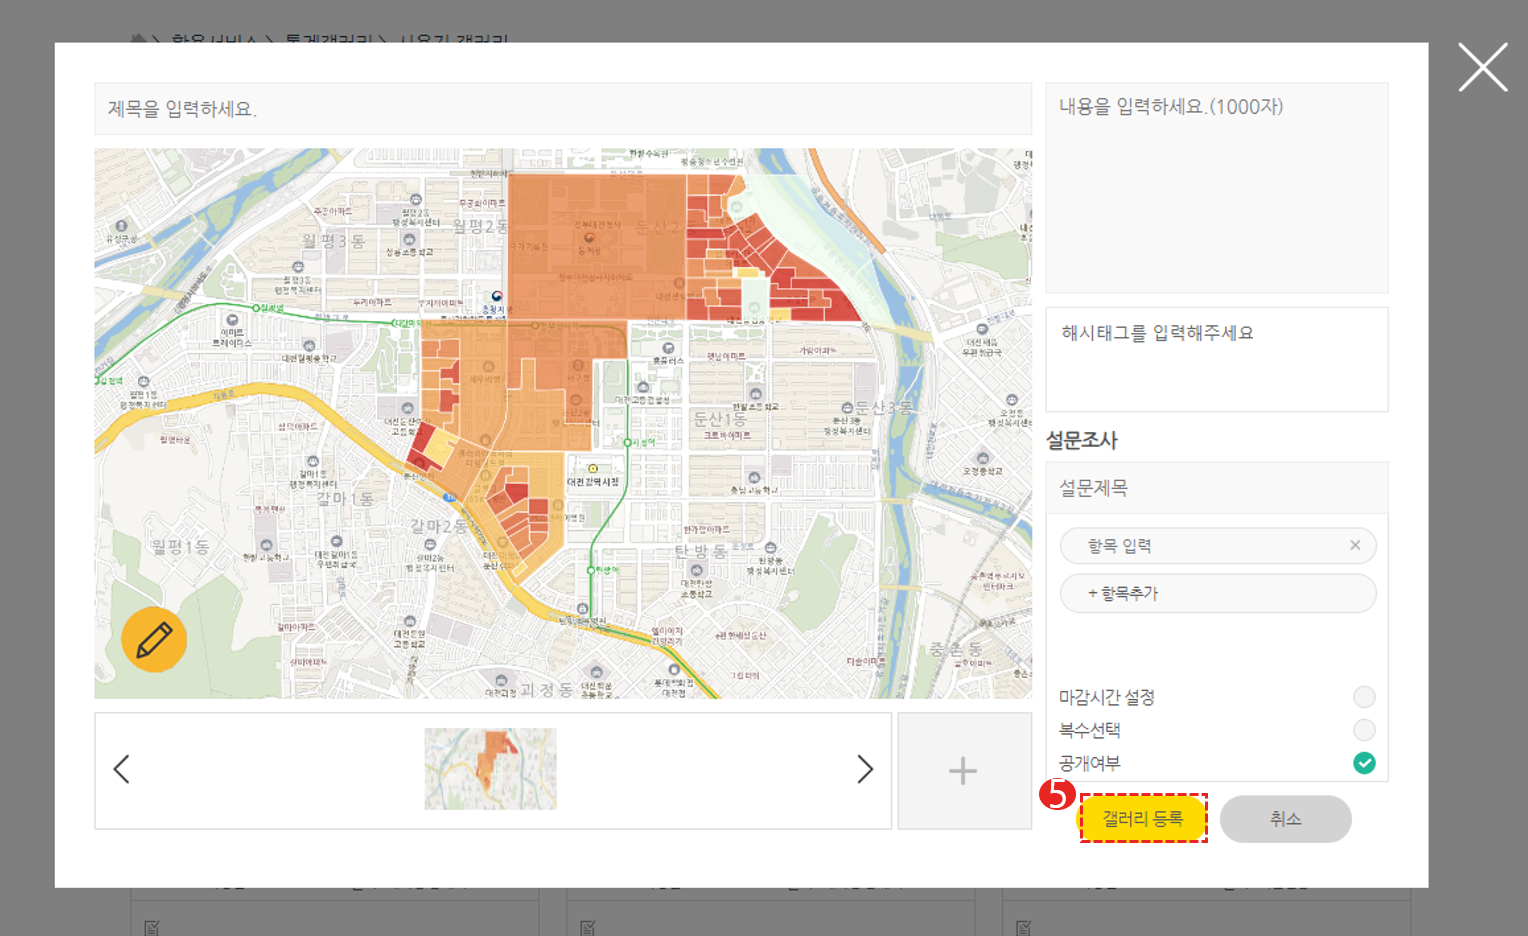
Task: Click the 시청역 subway station marker
Action: [628, 442]
